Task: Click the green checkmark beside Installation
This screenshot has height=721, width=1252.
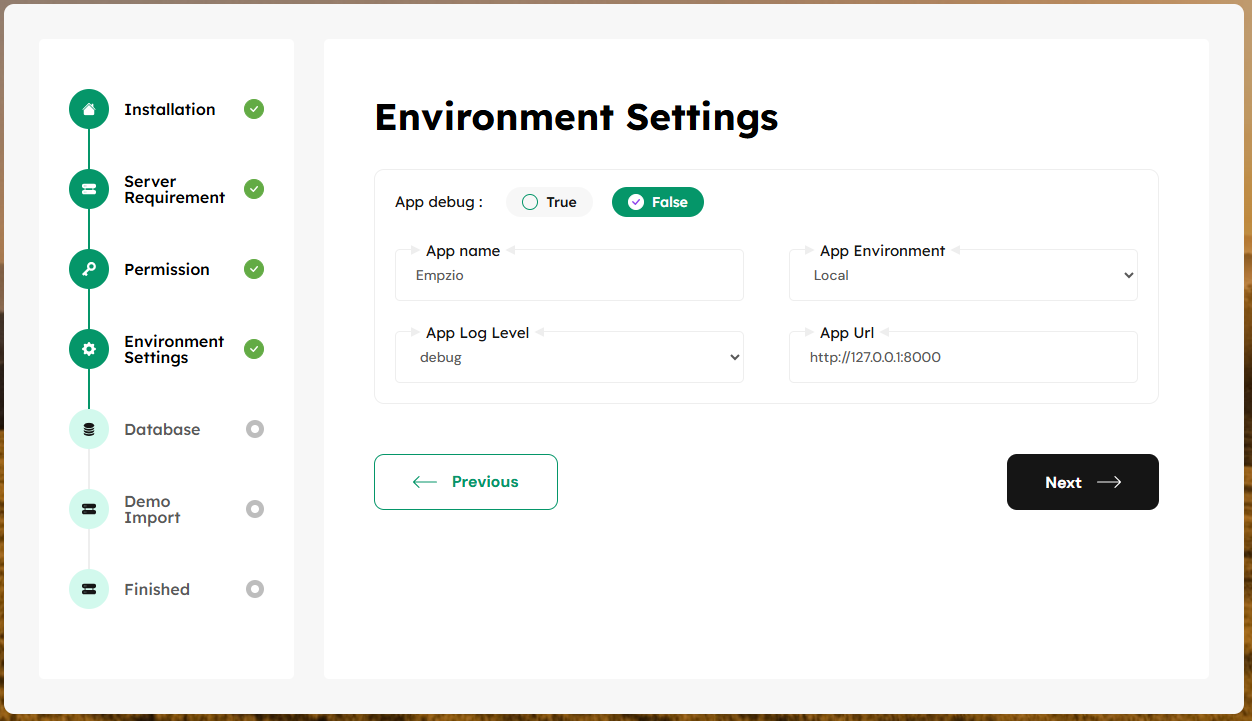Action: (254, 109)
